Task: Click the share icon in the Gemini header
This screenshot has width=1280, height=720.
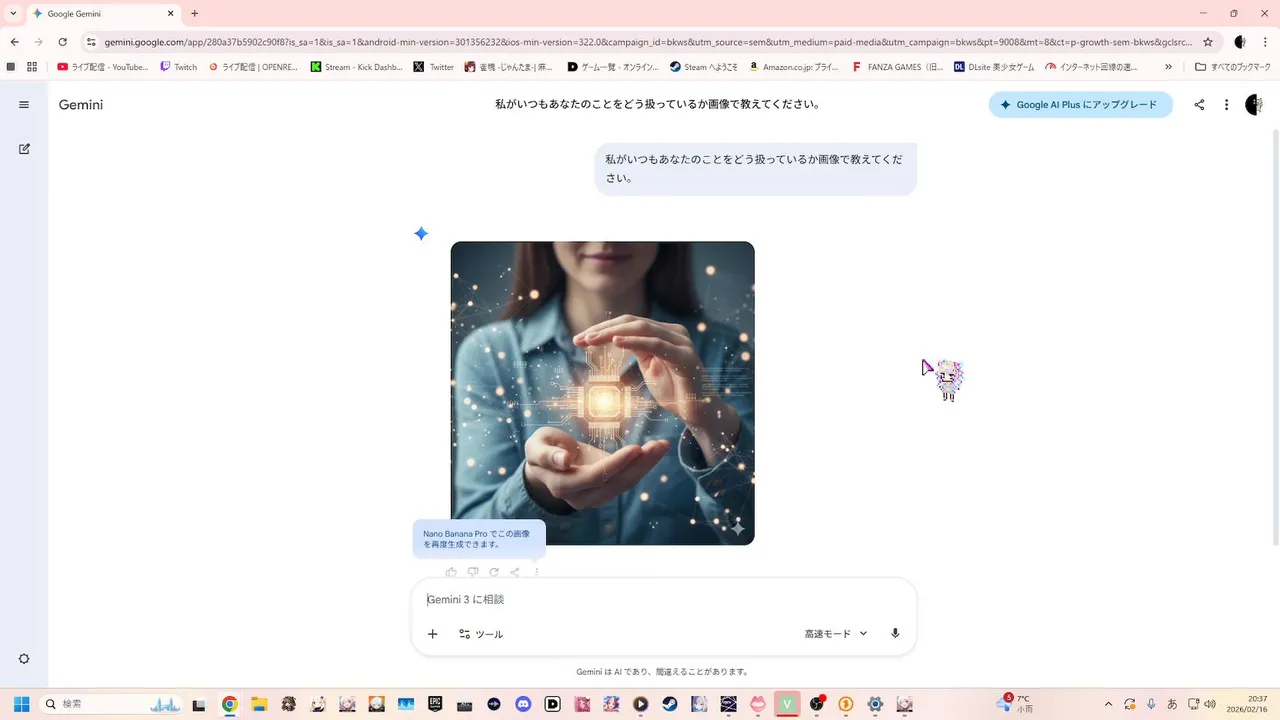Action: pyautogui.click(x=1199, y=105)
